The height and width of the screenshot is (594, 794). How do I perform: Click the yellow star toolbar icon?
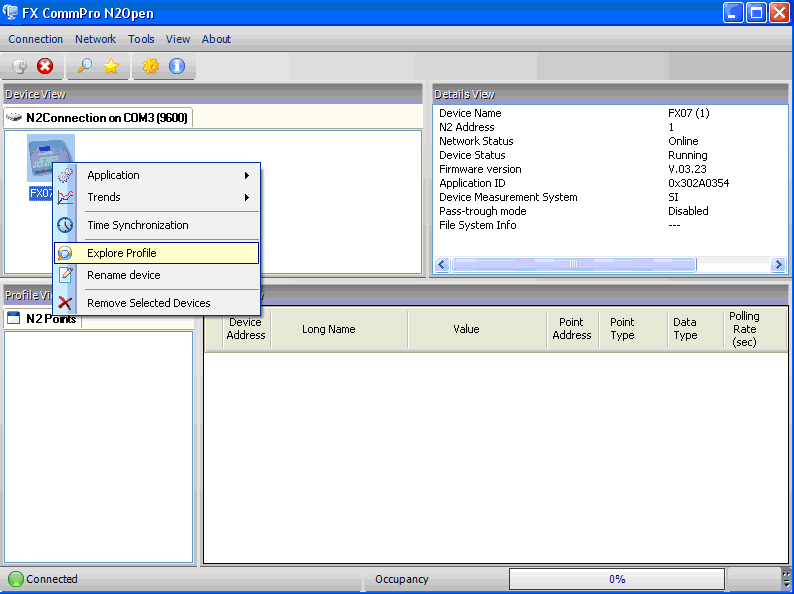tap(111, 66)
